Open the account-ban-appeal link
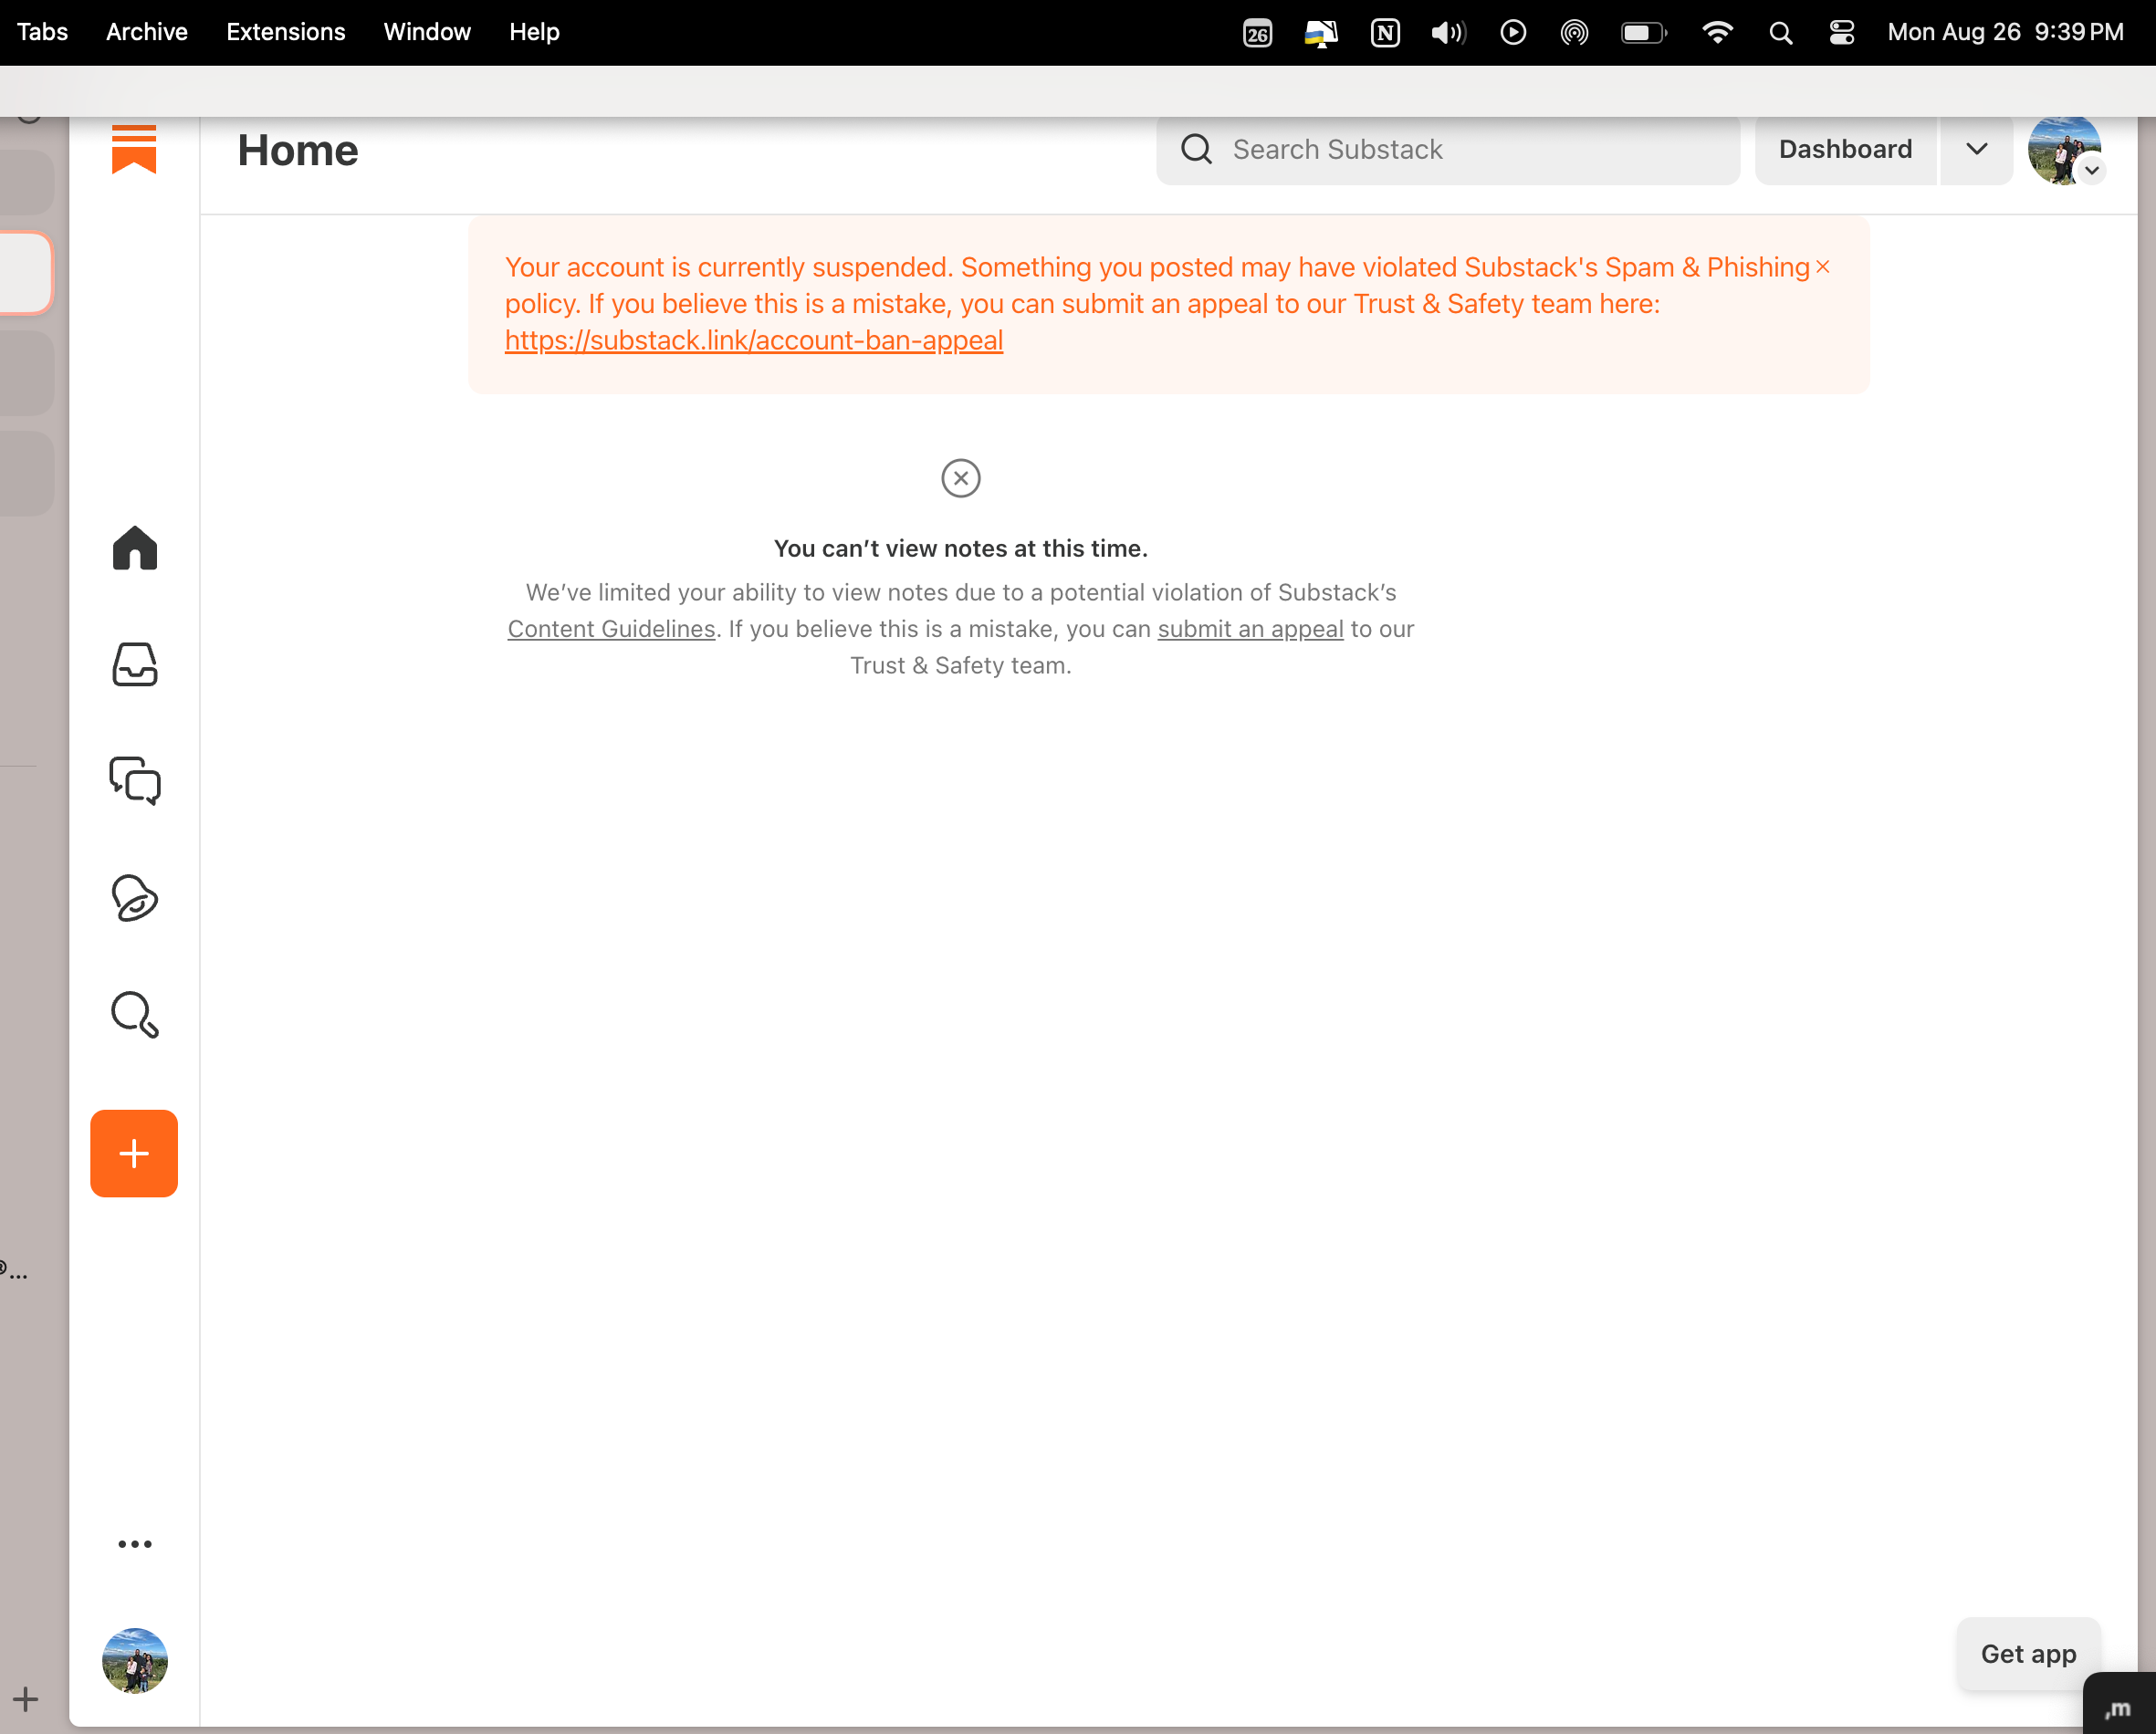The image size is (2156, 1734). point(753,340)
